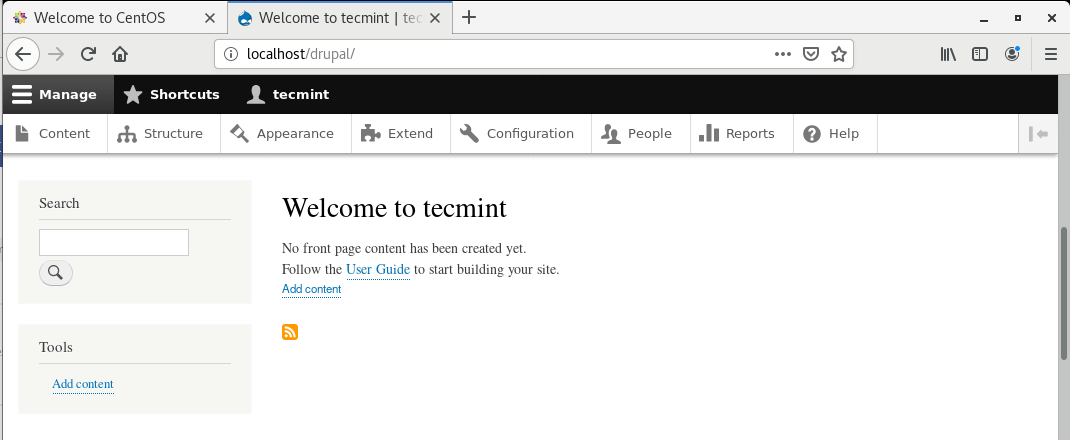Viewport: 1070px width, 440px height.
Task: Open the Configuration admin page
Action: [521, 134]
